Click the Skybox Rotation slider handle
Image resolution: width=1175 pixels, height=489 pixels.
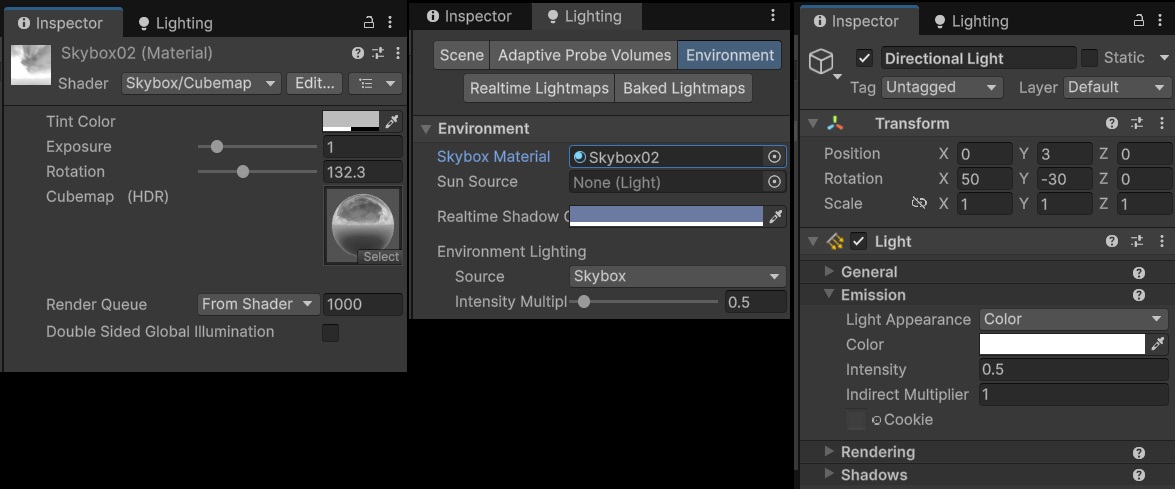tap(242, 172)
